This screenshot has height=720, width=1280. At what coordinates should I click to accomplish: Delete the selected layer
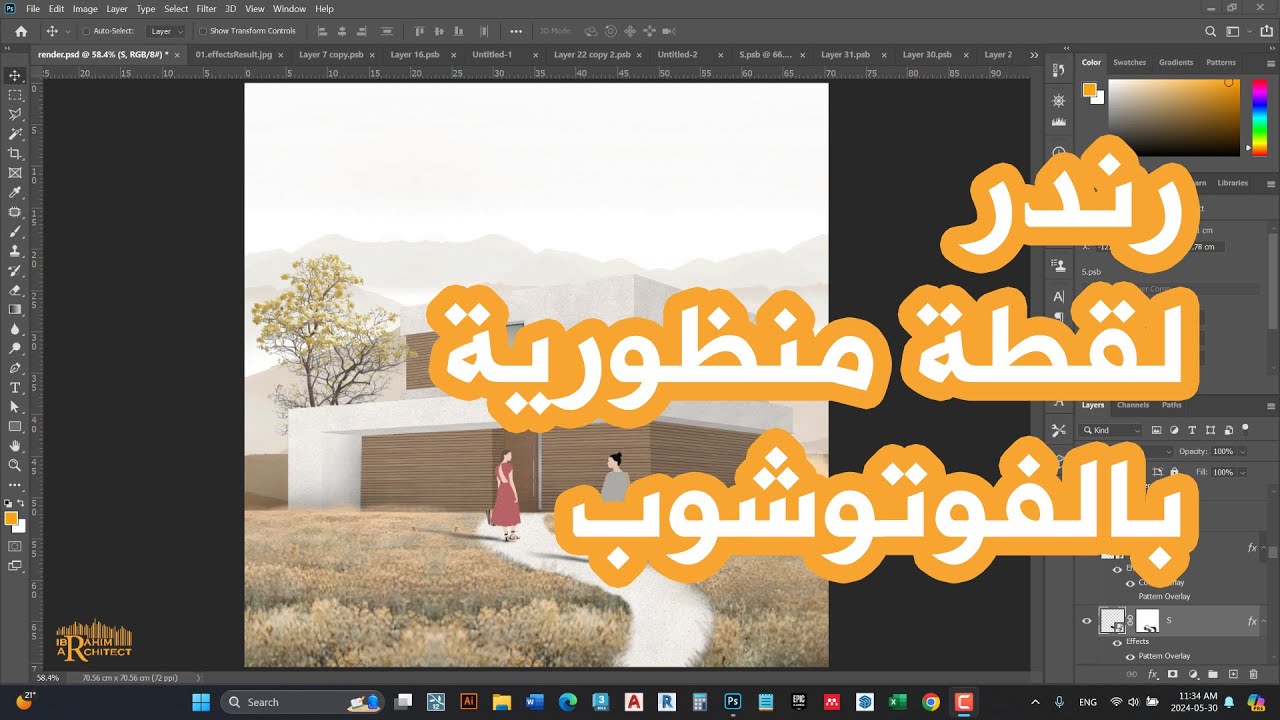pos(1253,675)
